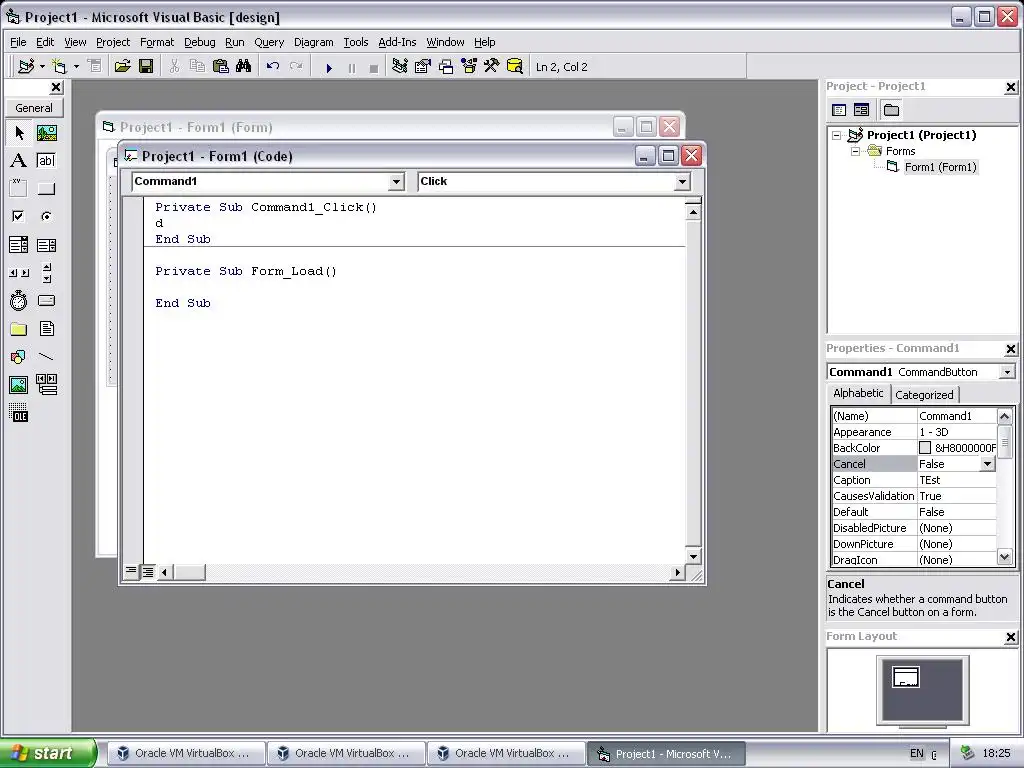The width and height of the screenshot is (1024, 768).
Task: Select the PictureBox control tool
Action: 46,133
